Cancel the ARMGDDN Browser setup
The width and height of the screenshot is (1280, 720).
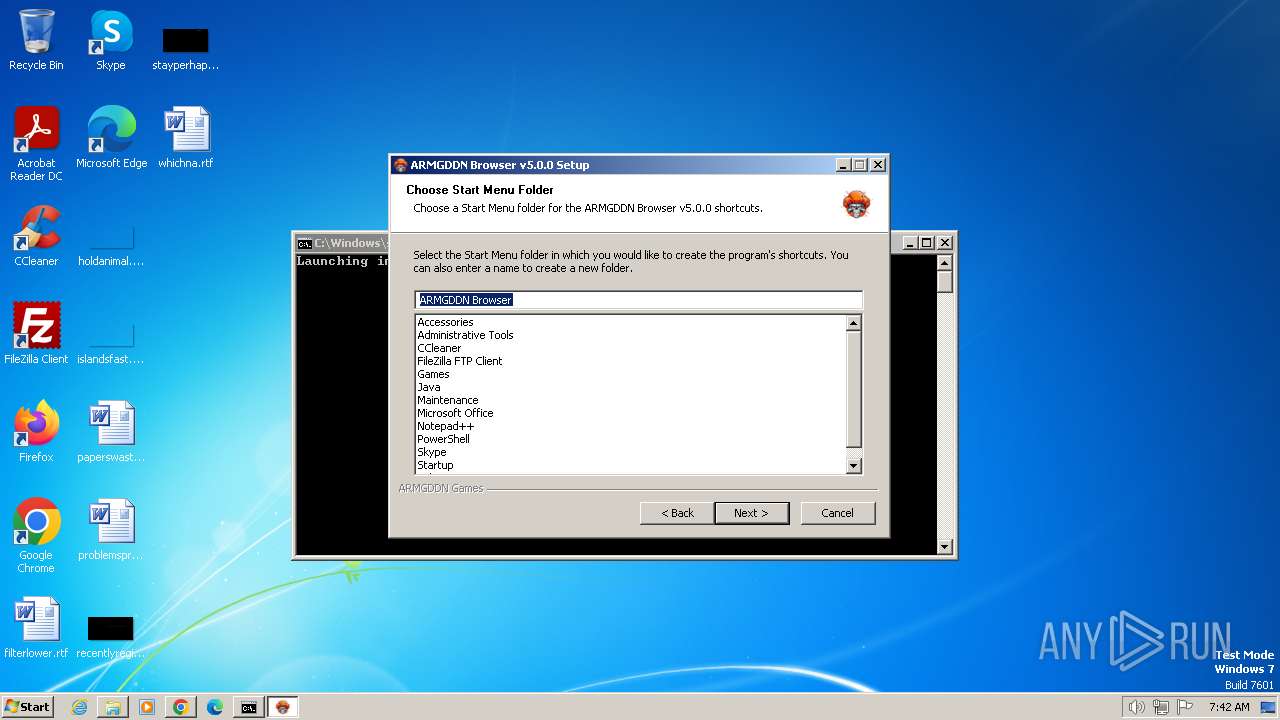pos(837,513)
